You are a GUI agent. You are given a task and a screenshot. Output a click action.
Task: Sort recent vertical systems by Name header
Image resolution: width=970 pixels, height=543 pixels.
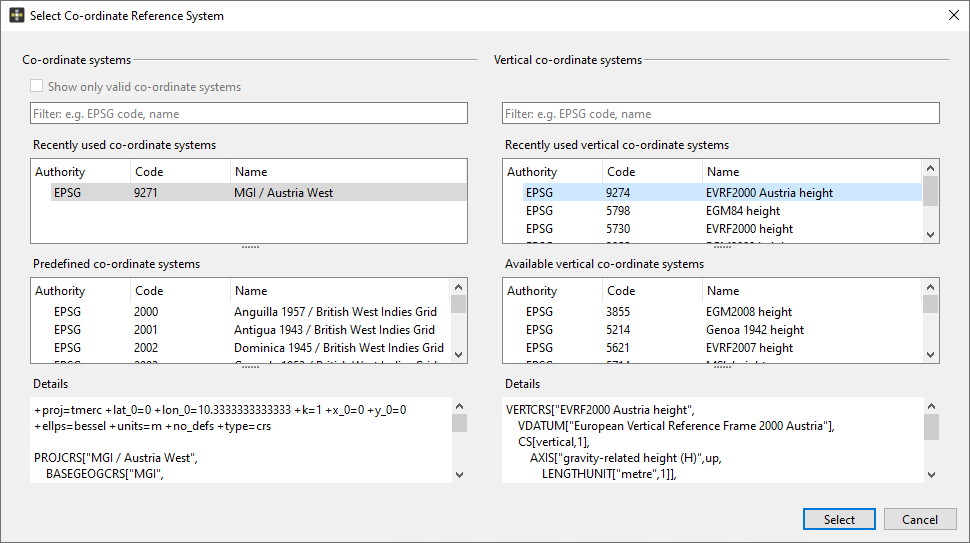point(812,172)
